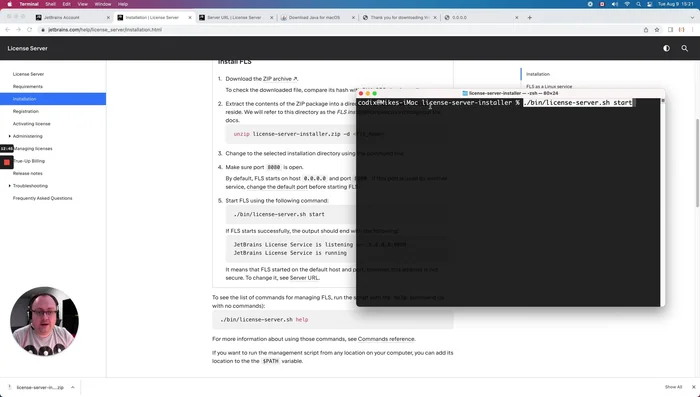Close the Download Java for macOS tab

[x=353, y=17]
